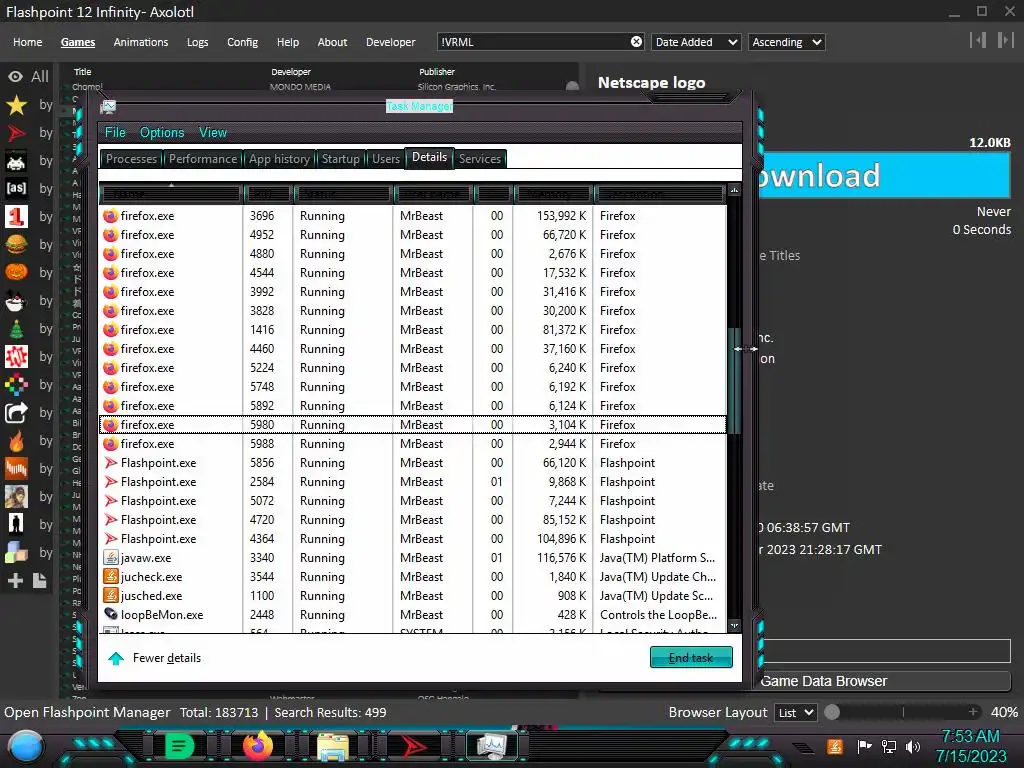Open Task Manager File menu

click(115, 133)
